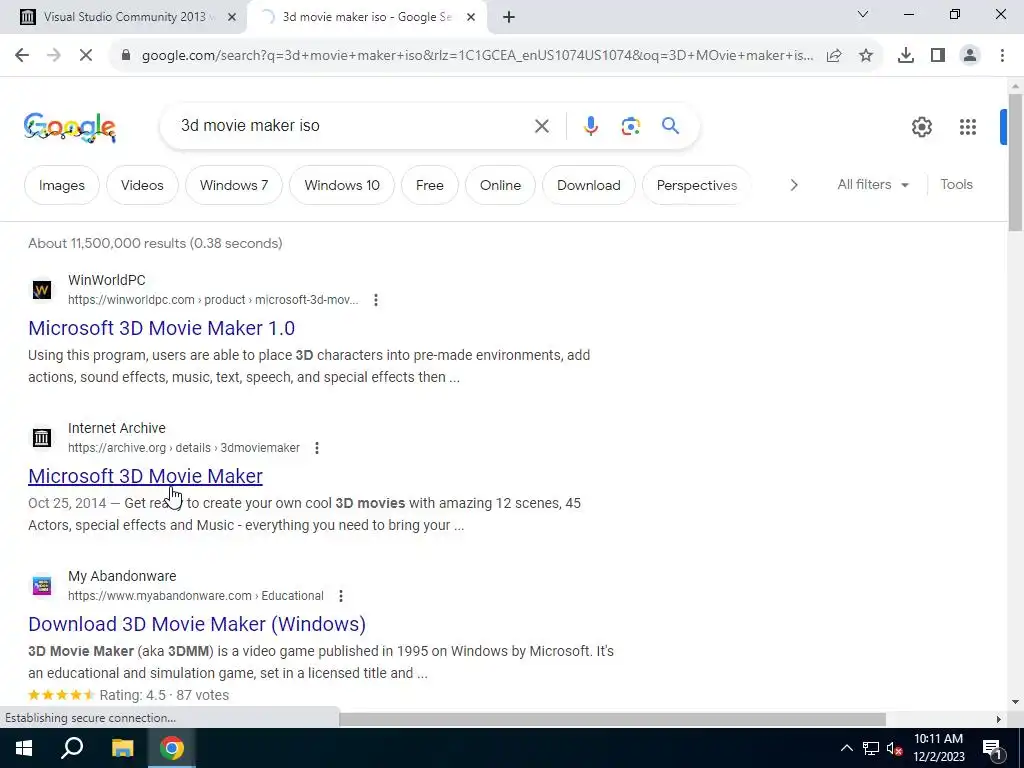Close the Visual Studio Community 2013 tab
This screenshot has height=768, width=1024.
231,18
